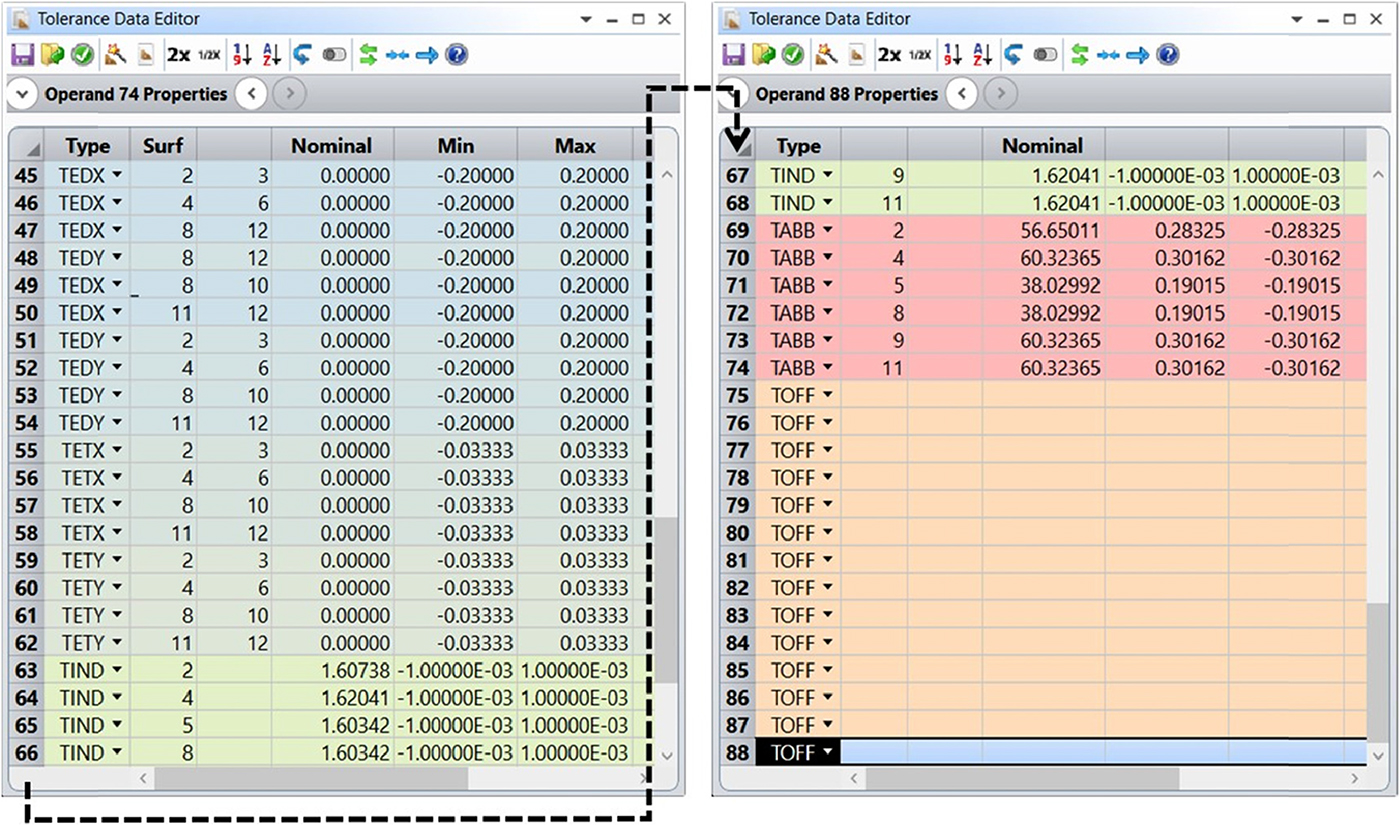Sort by surface (1-9) icon in left editor
The width and height of the screenshot is (1400, 826).
tap(241, 55)
